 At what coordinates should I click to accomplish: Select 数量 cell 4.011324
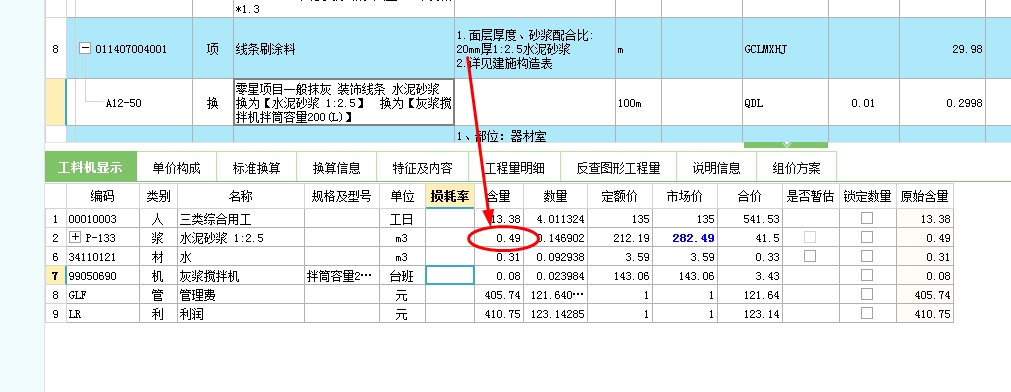555,219
